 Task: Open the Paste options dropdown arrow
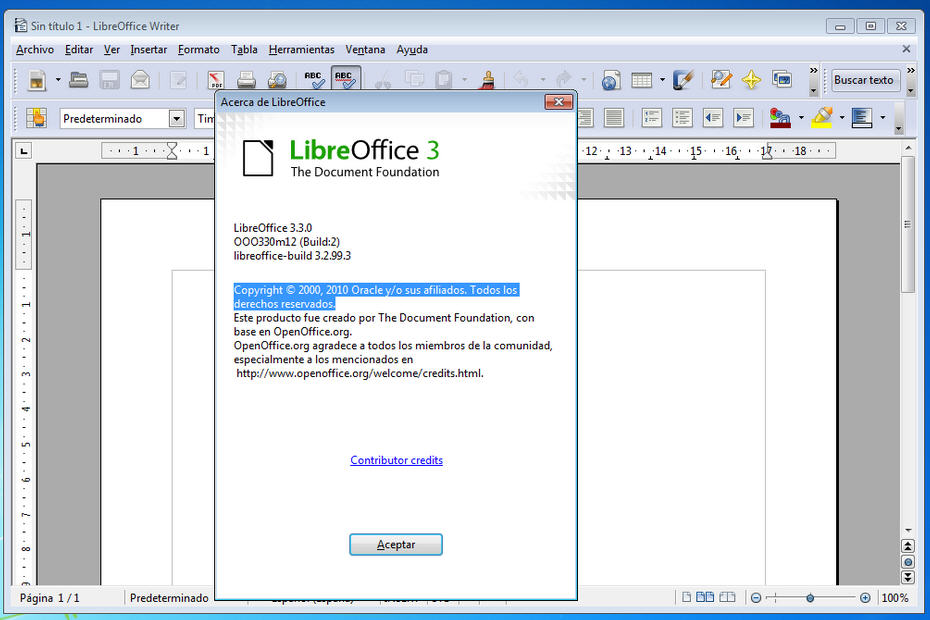pos(465,79)
